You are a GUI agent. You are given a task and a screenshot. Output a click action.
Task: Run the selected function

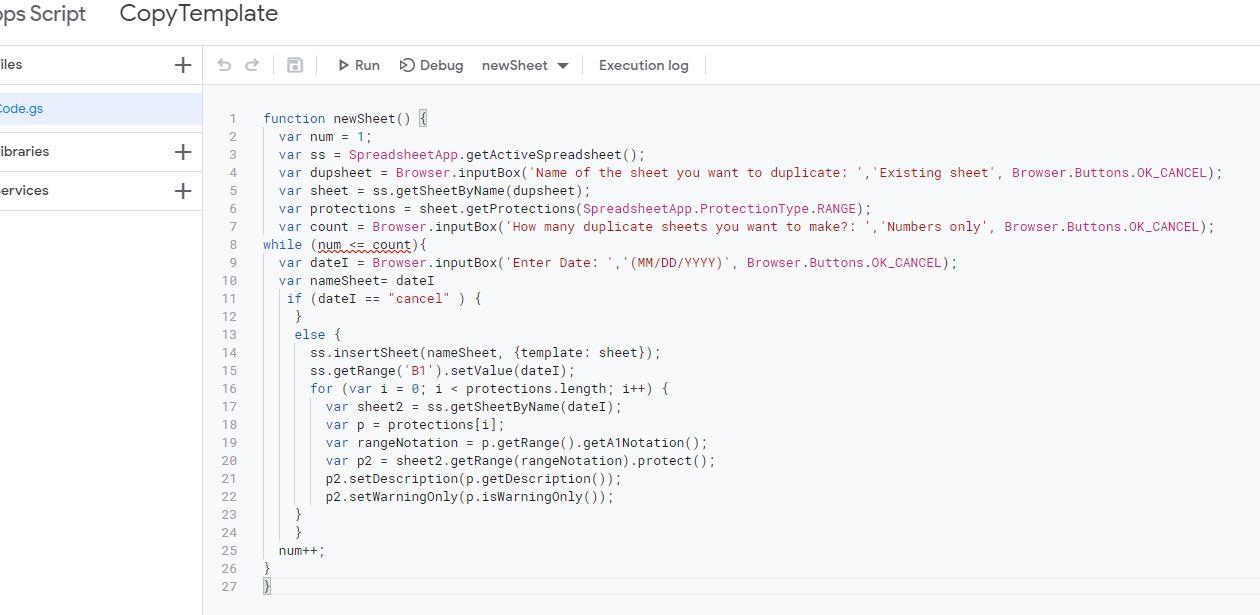[358, 65]
